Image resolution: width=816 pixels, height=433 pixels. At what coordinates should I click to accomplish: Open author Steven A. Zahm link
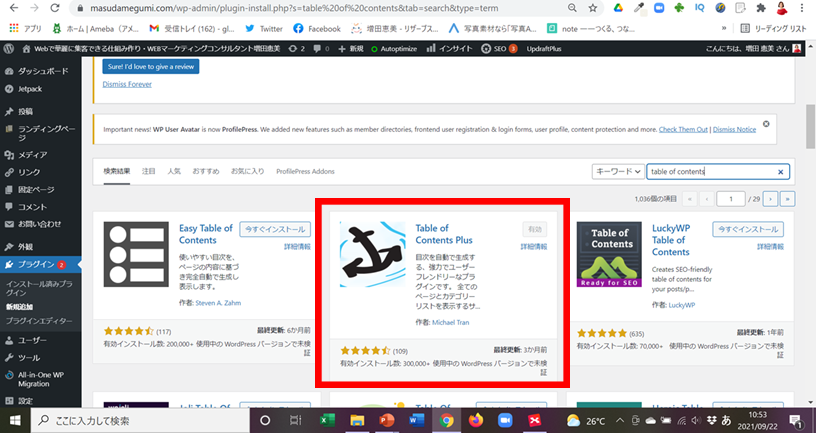[x=218, y=303]
